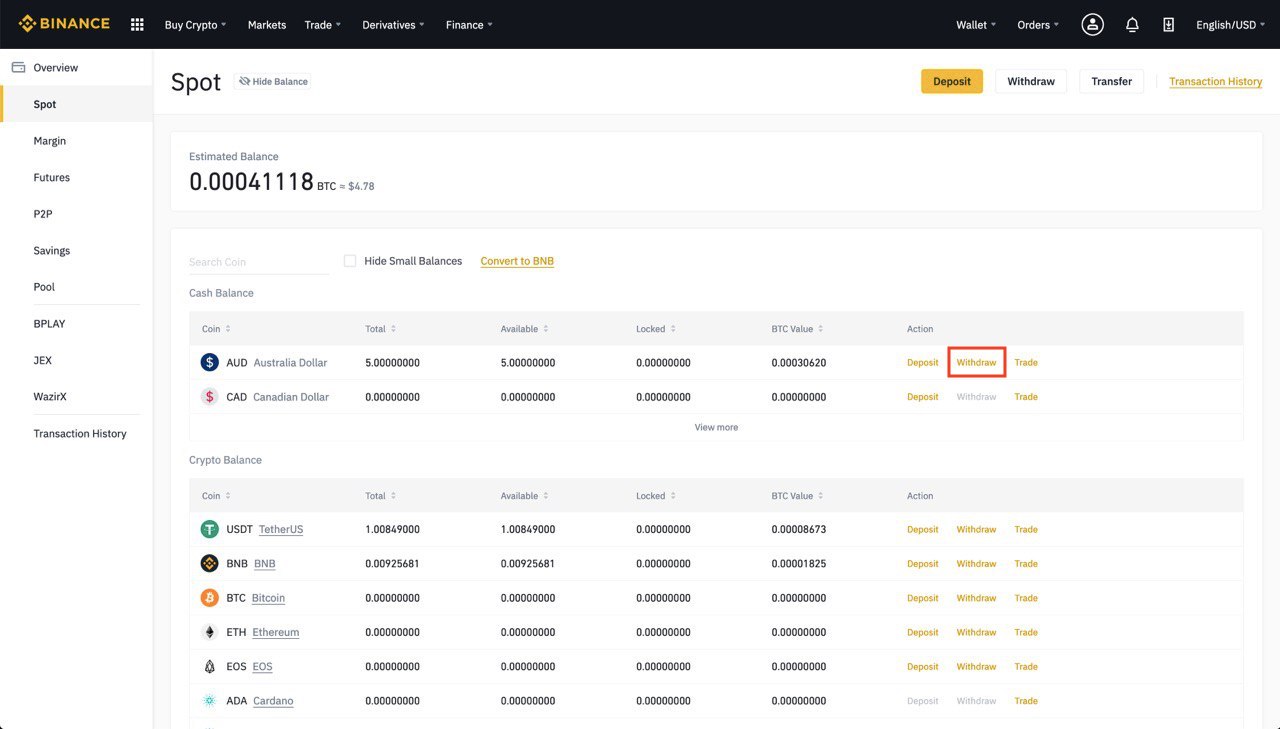Click the AUD coin icon
This screenshot has height=729, width=1280.
[209, 362]
